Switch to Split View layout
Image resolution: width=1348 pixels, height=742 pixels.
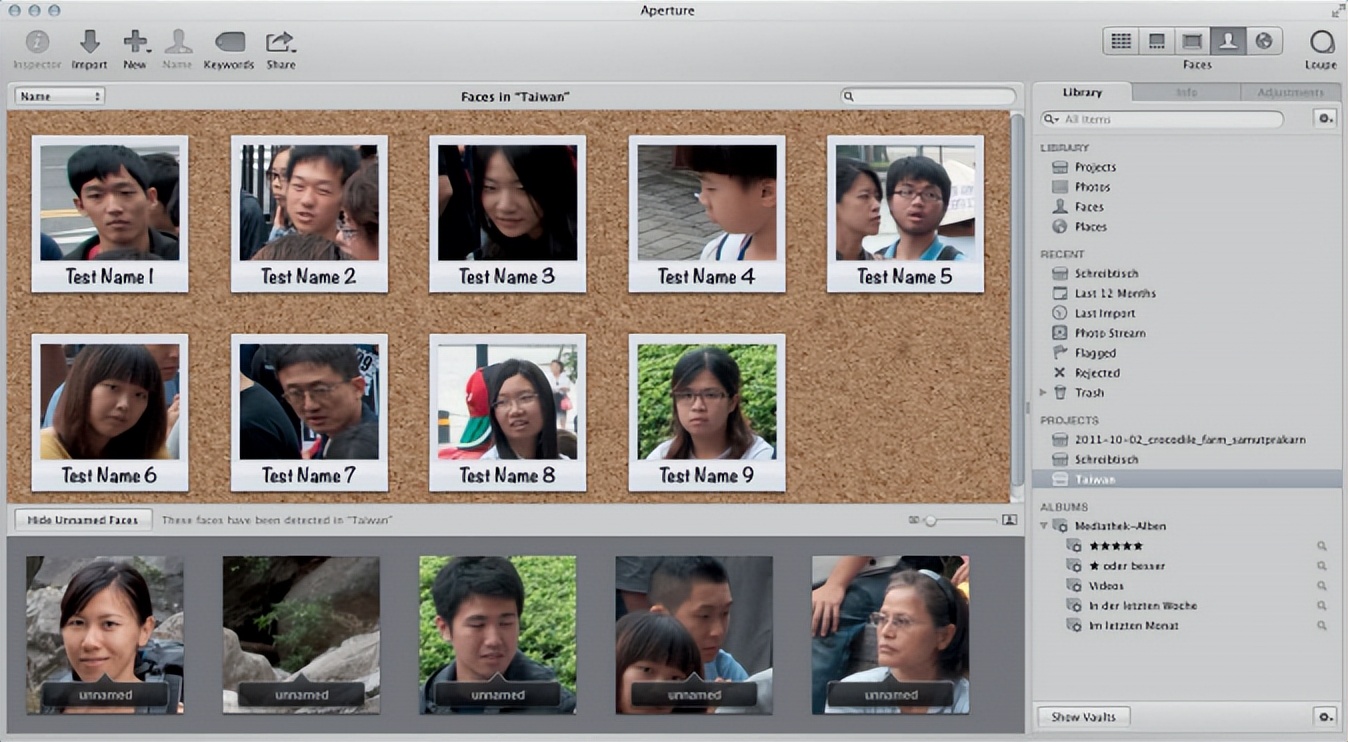(1157, 41)
